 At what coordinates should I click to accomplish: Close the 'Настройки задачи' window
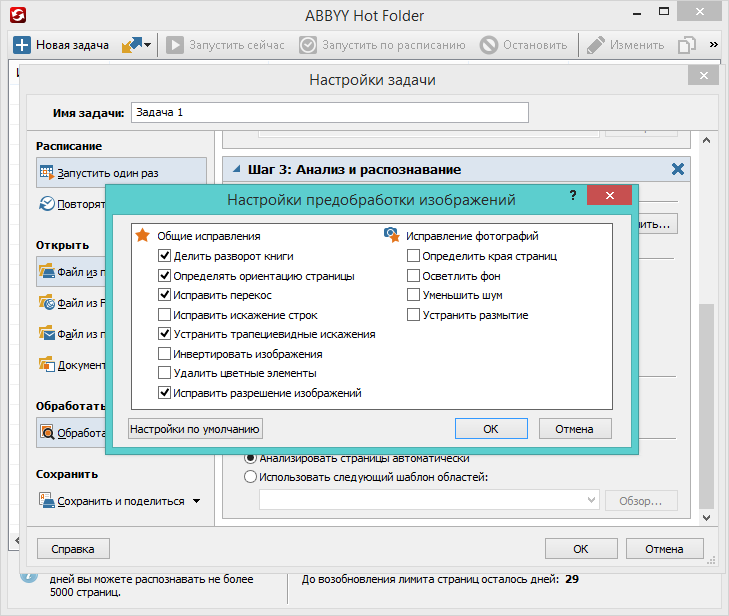(703, 75)
